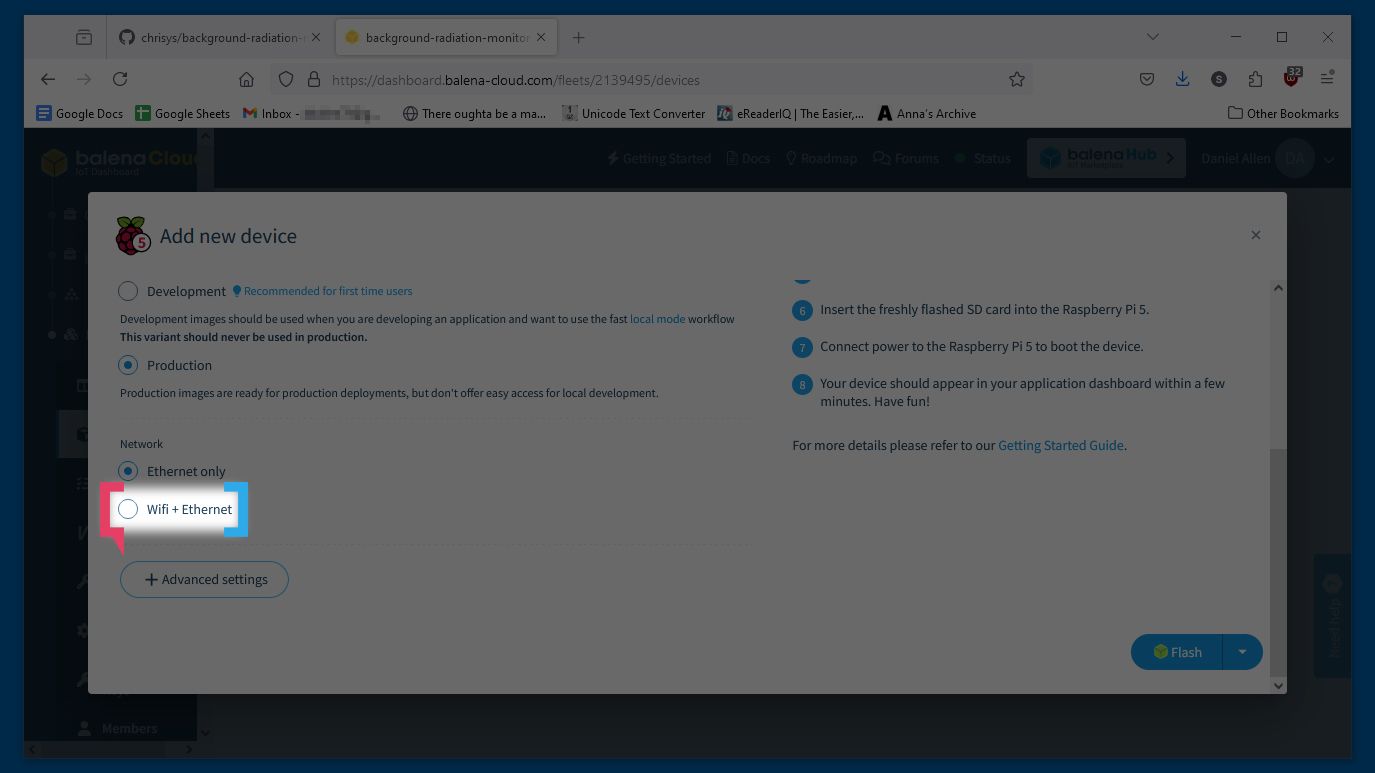The width and height of the screenshot is (1375, 773).
Task: Open Other Bookmarks folder
Action: [x=1283, y=113]
